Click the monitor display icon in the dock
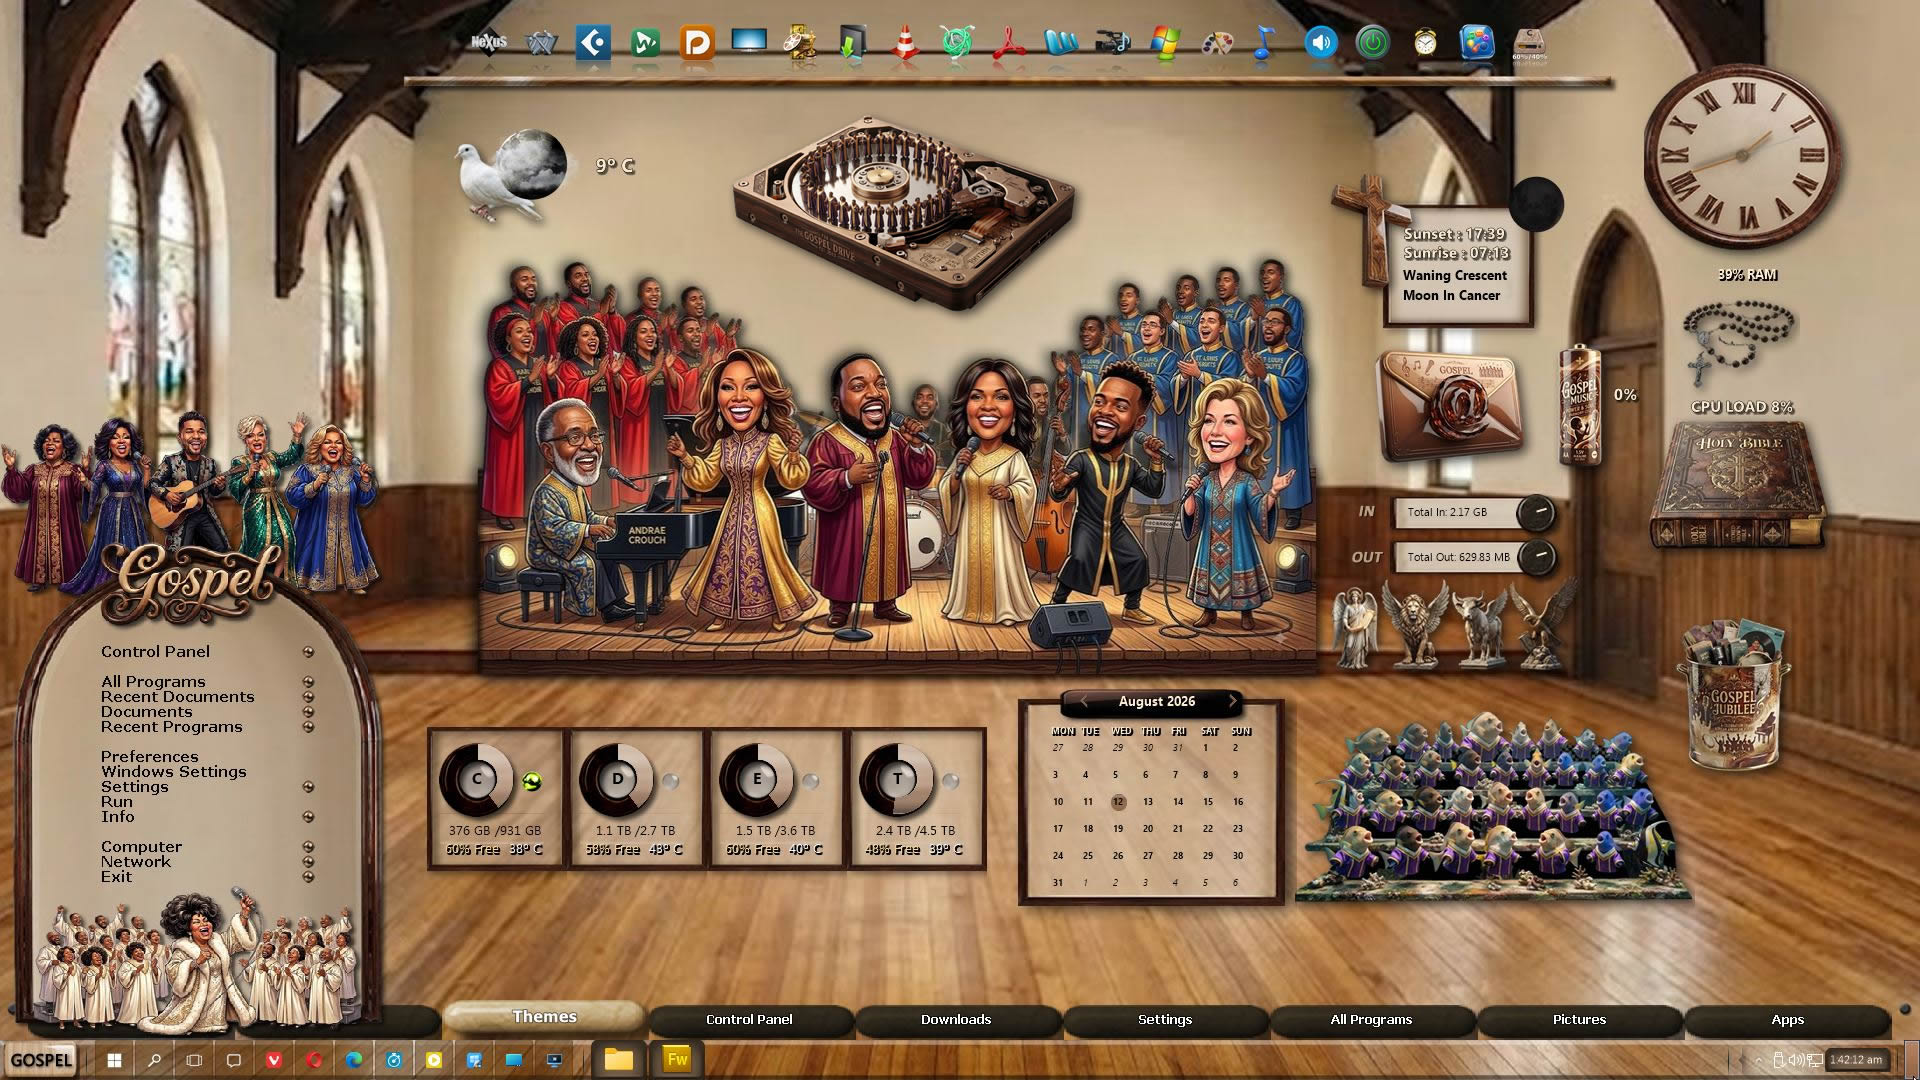 749,41
